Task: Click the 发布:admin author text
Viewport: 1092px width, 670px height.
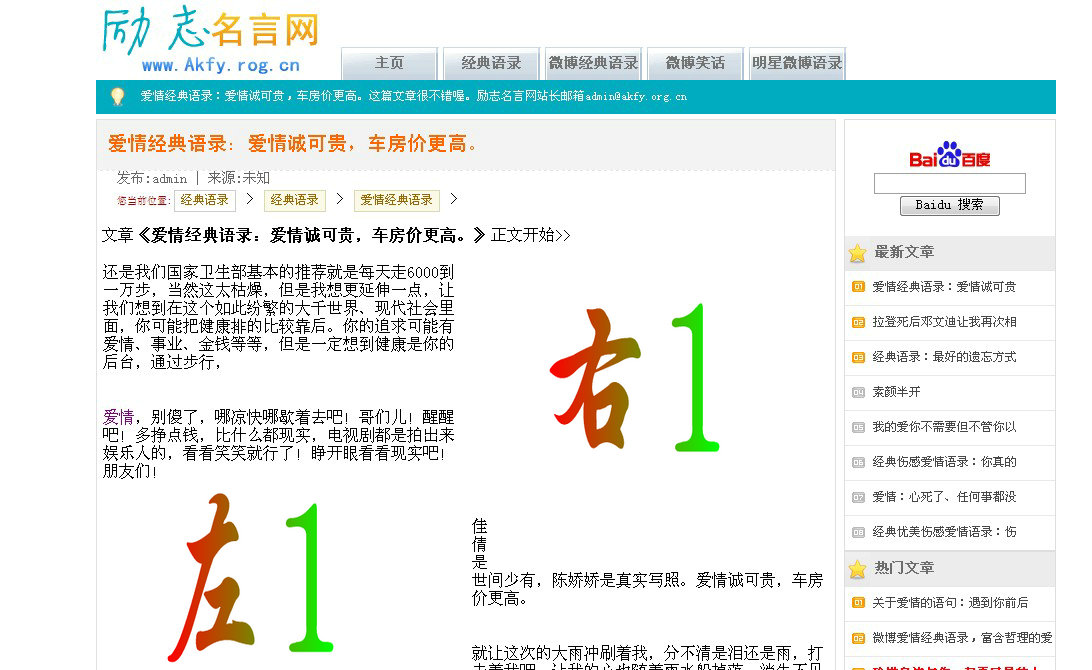Action: click(152, 178)
